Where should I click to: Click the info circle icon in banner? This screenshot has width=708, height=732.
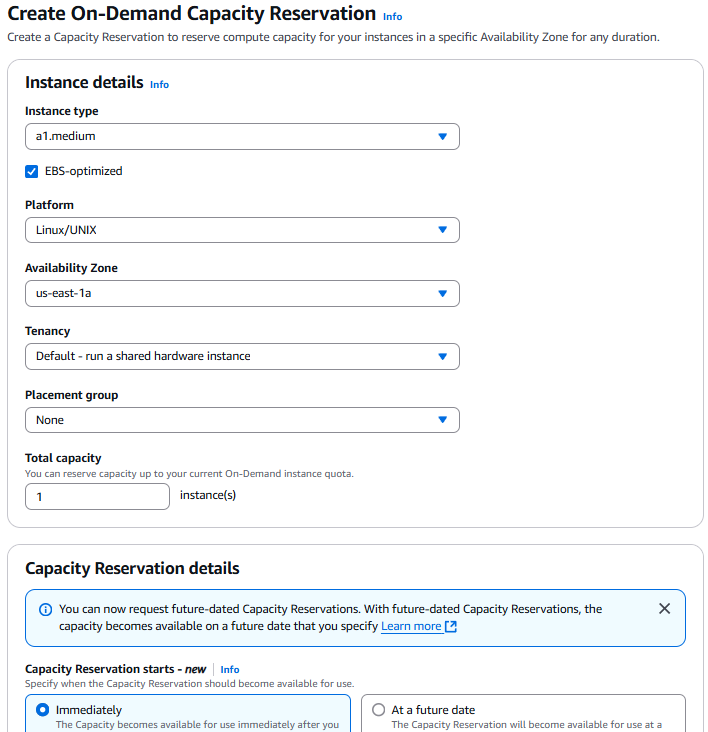[x=45, y=609]
